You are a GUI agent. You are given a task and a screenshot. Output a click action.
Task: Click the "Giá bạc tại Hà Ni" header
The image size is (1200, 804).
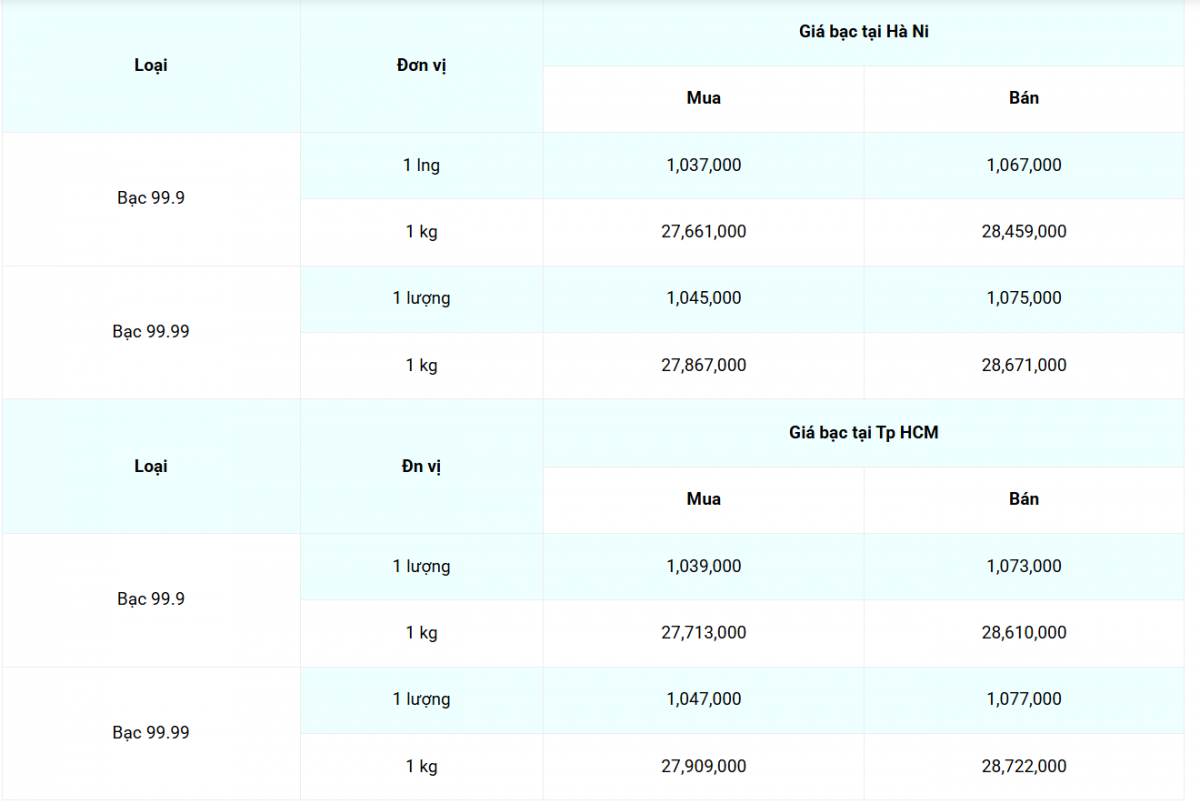click(863, 32)
